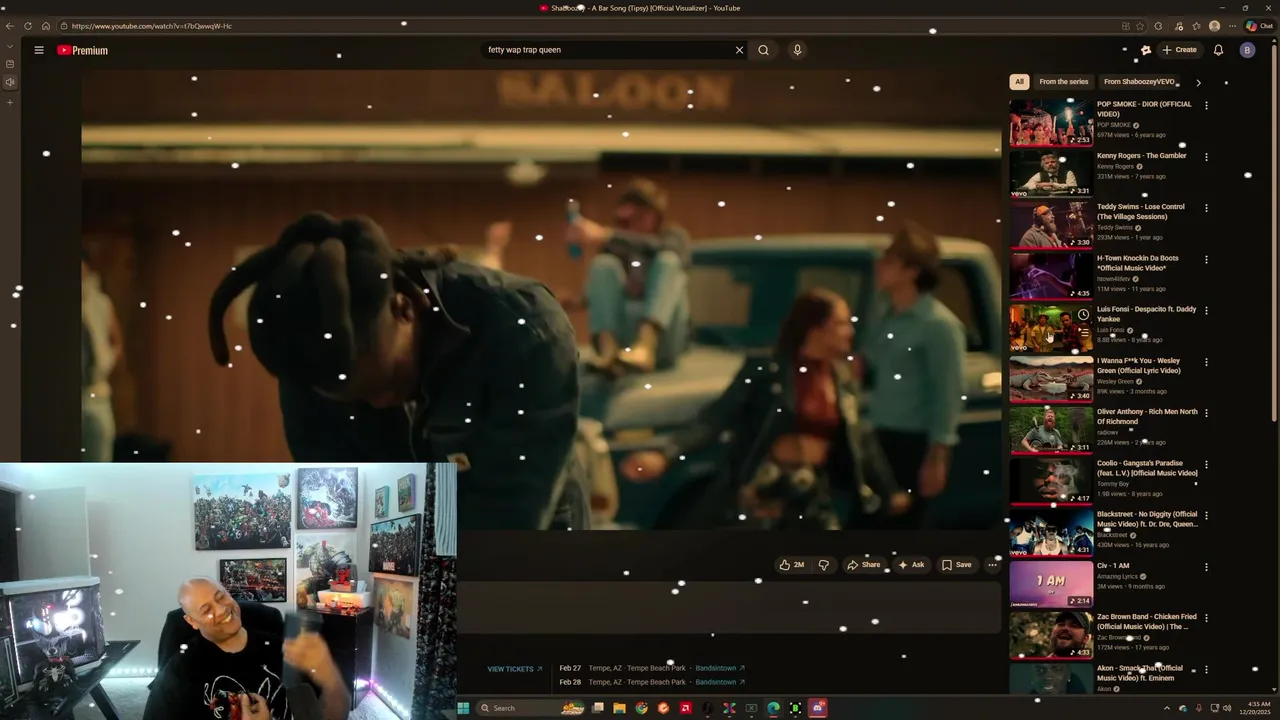Show hidden system tray icons
1280x720 pixels.
[1166, 708]
